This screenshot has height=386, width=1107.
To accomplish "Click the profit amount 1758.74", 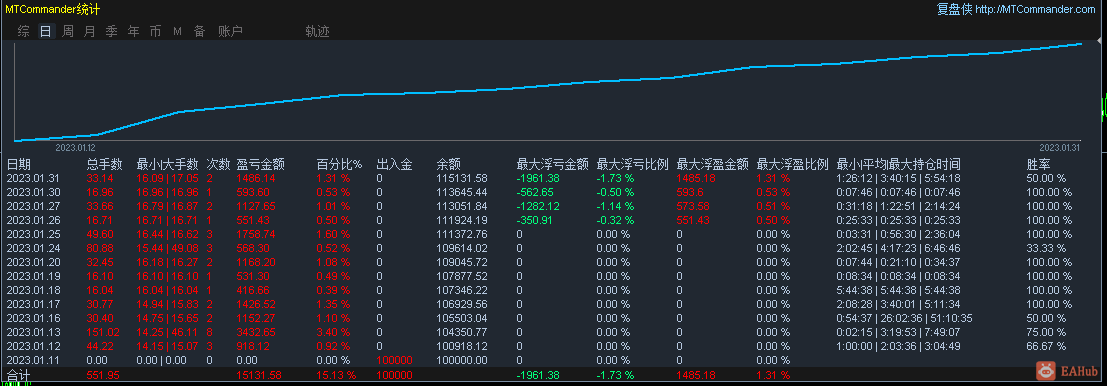I will pyautogui.click(x=256, y=234).
